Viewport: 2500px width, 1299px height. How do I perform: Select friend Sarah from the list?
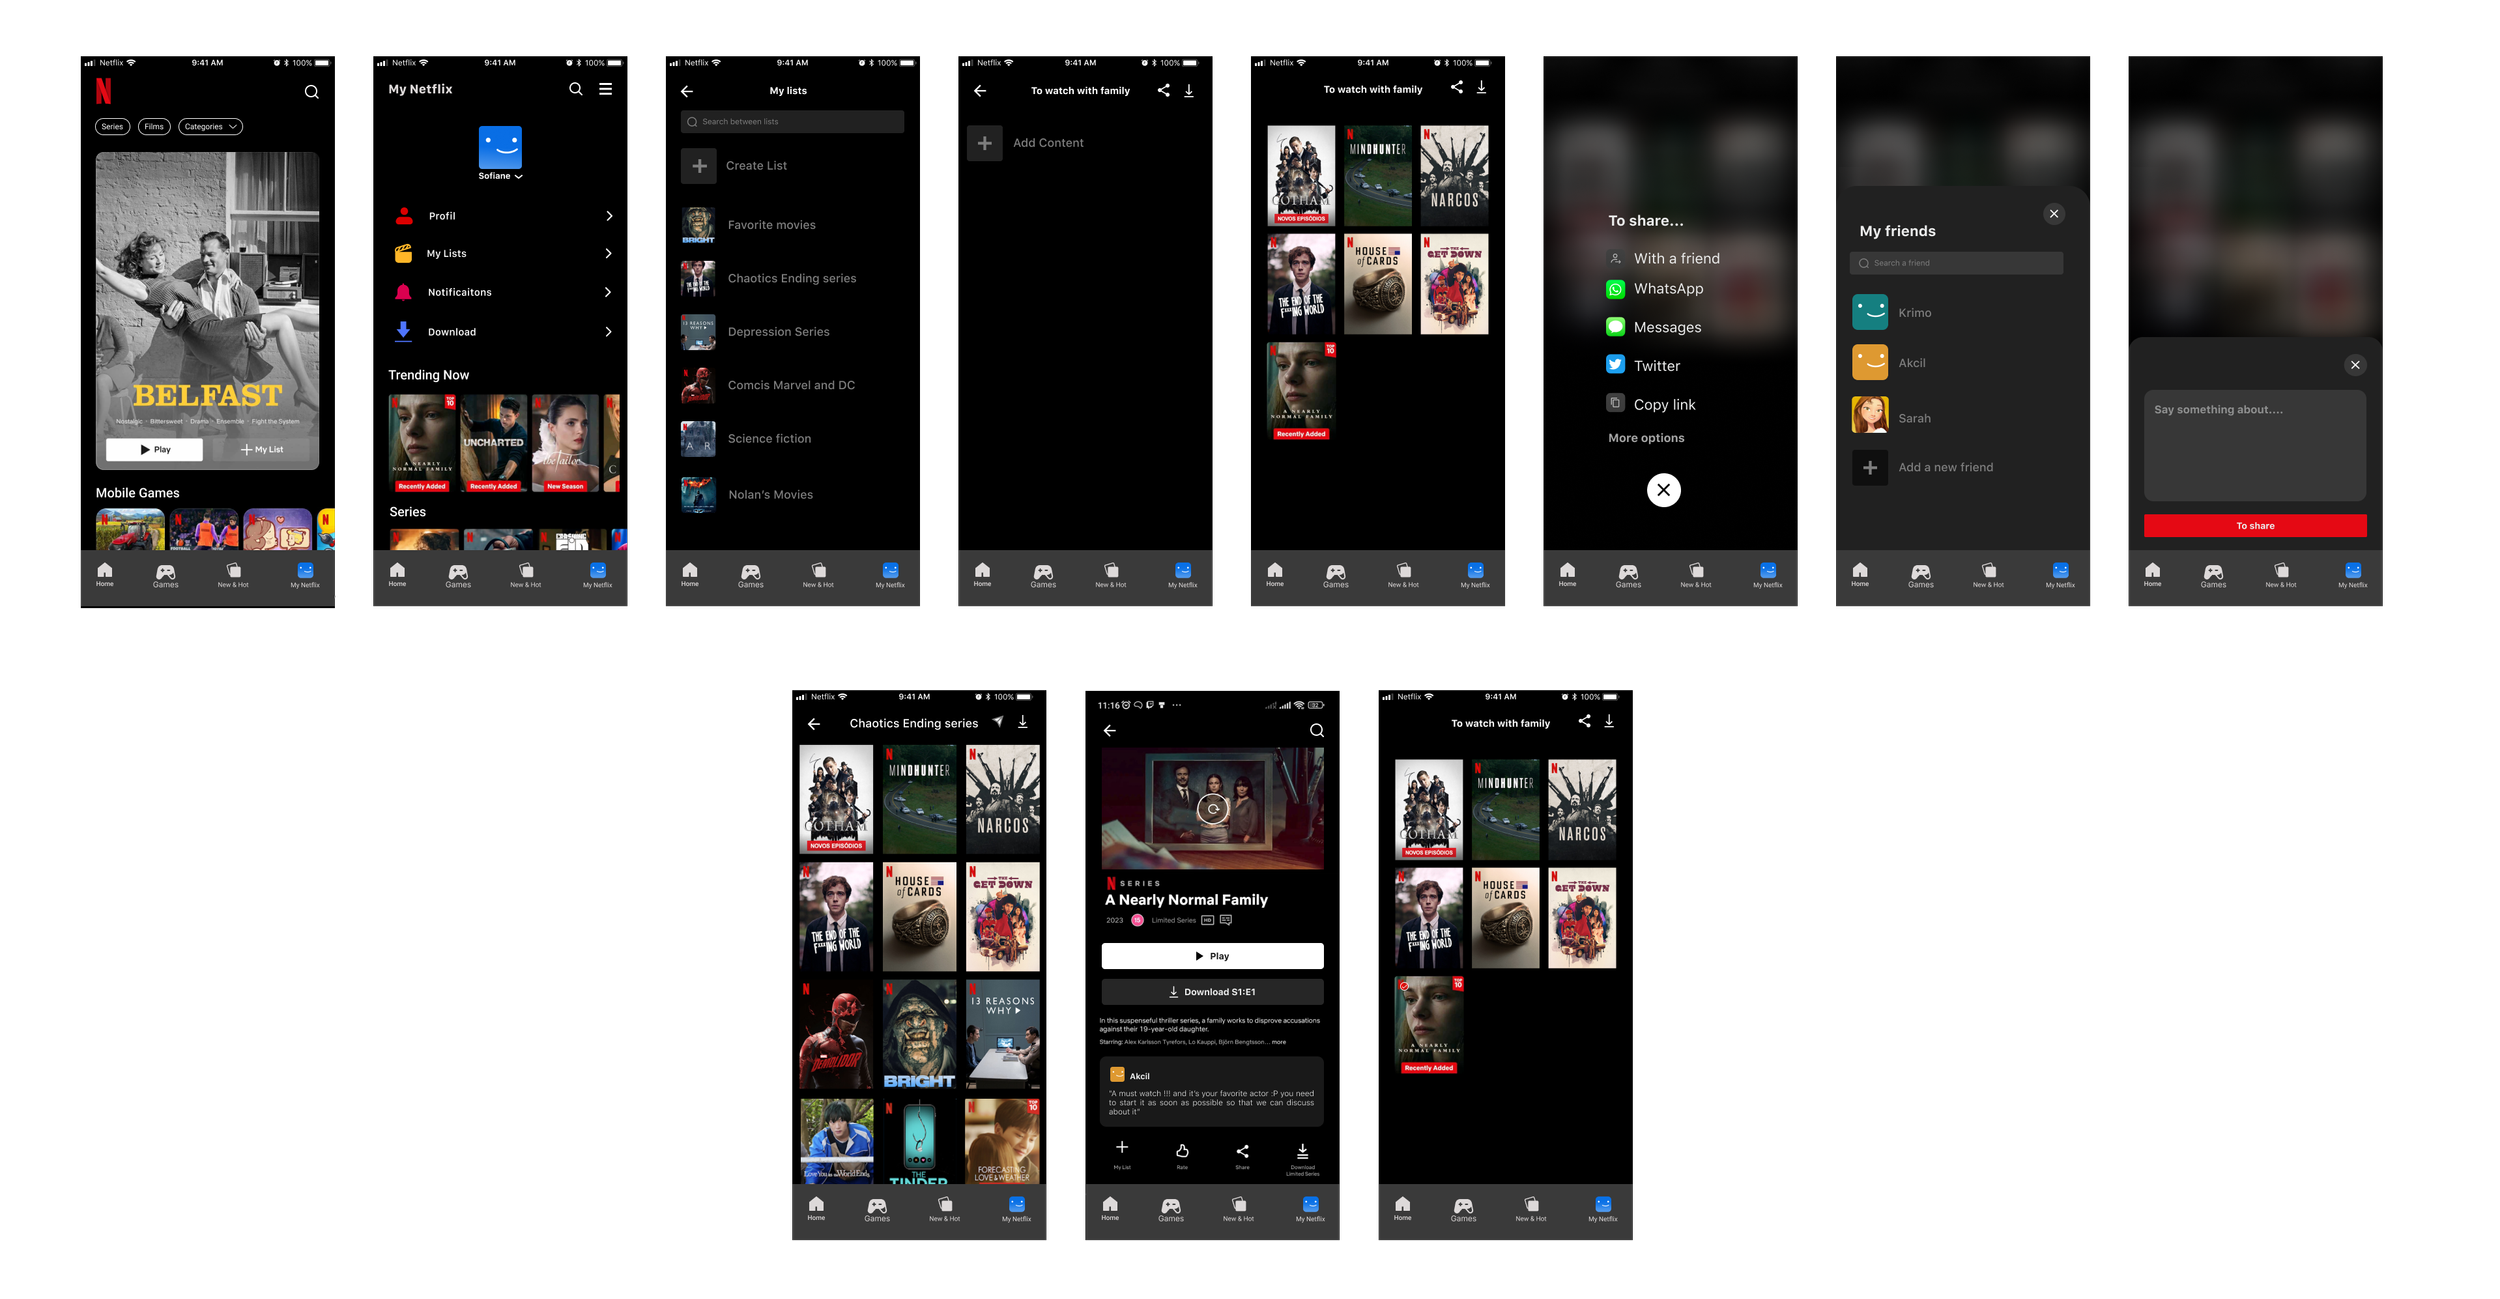[x=1913, y=418]
